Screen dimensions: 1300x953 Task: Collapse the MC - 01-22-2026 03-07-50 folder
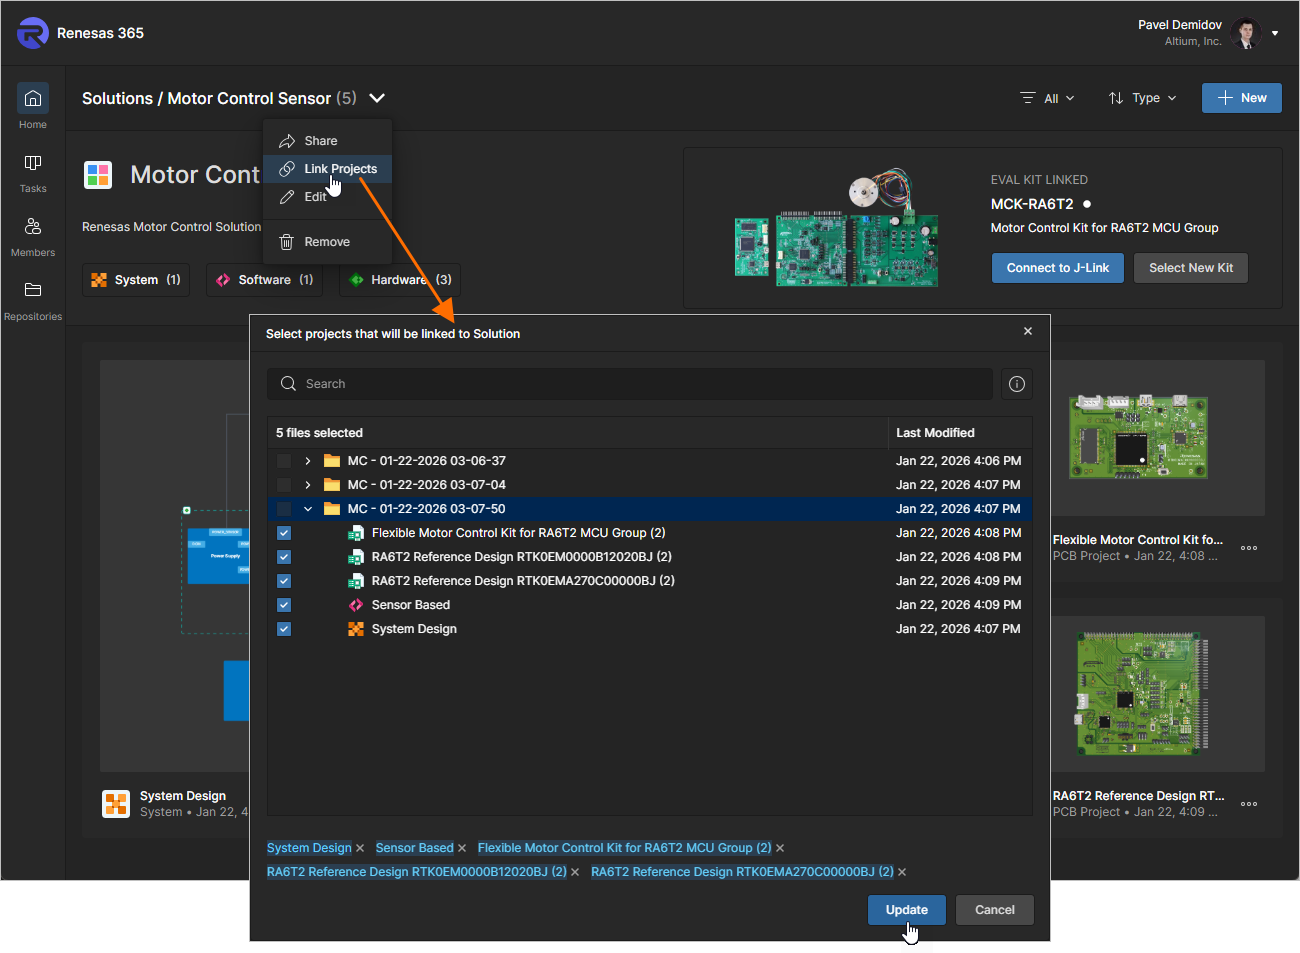click(x=308, y=509)
